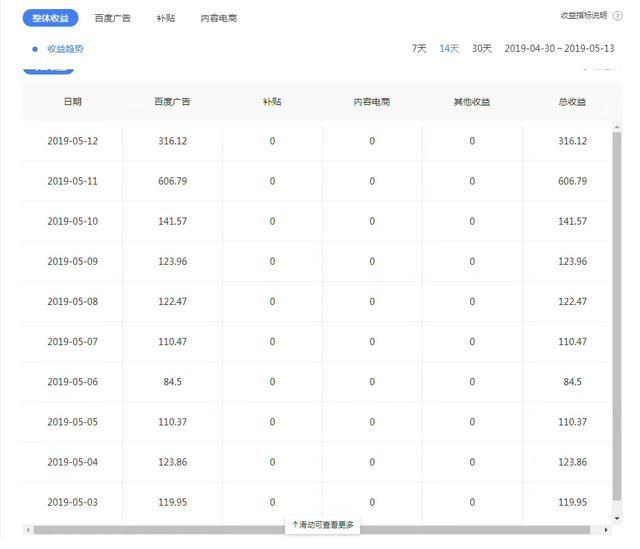Select date cell 2019-05-04
This screenshot has height=549, width=640.
[x=73, y=462]
